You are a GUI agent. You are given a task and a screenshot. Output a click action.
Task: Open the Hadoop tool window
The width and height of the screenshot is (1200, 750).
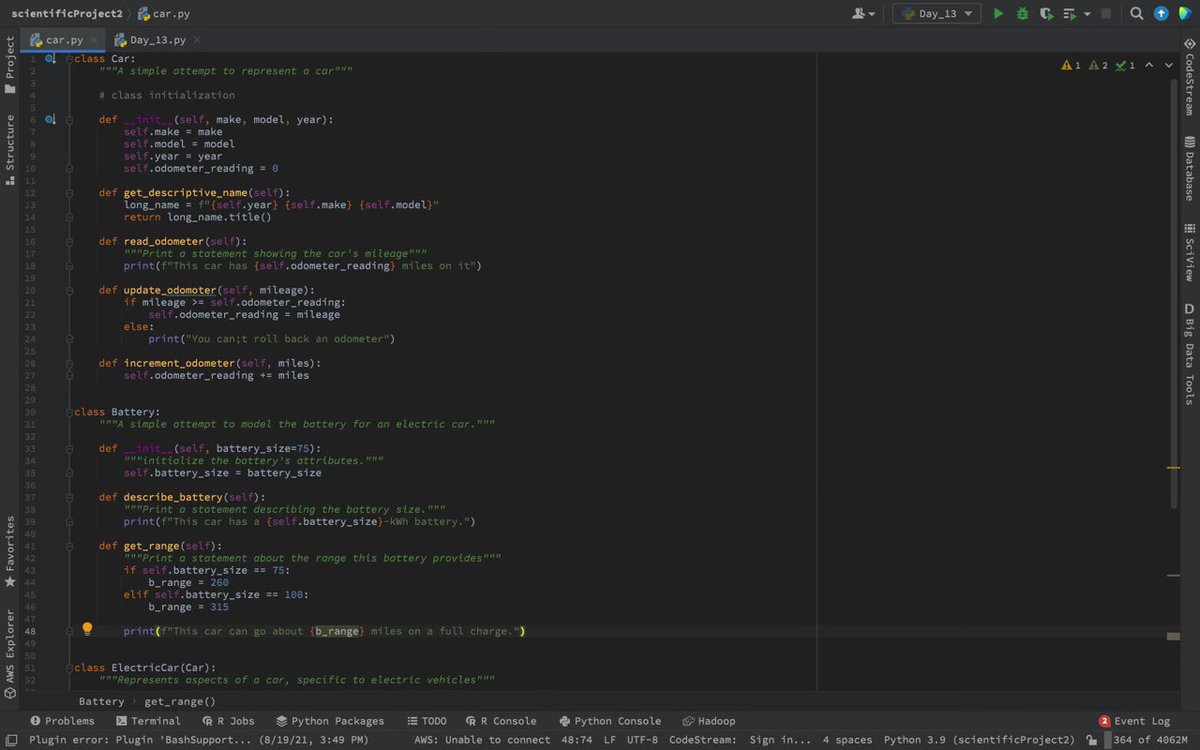click(709, 721)
